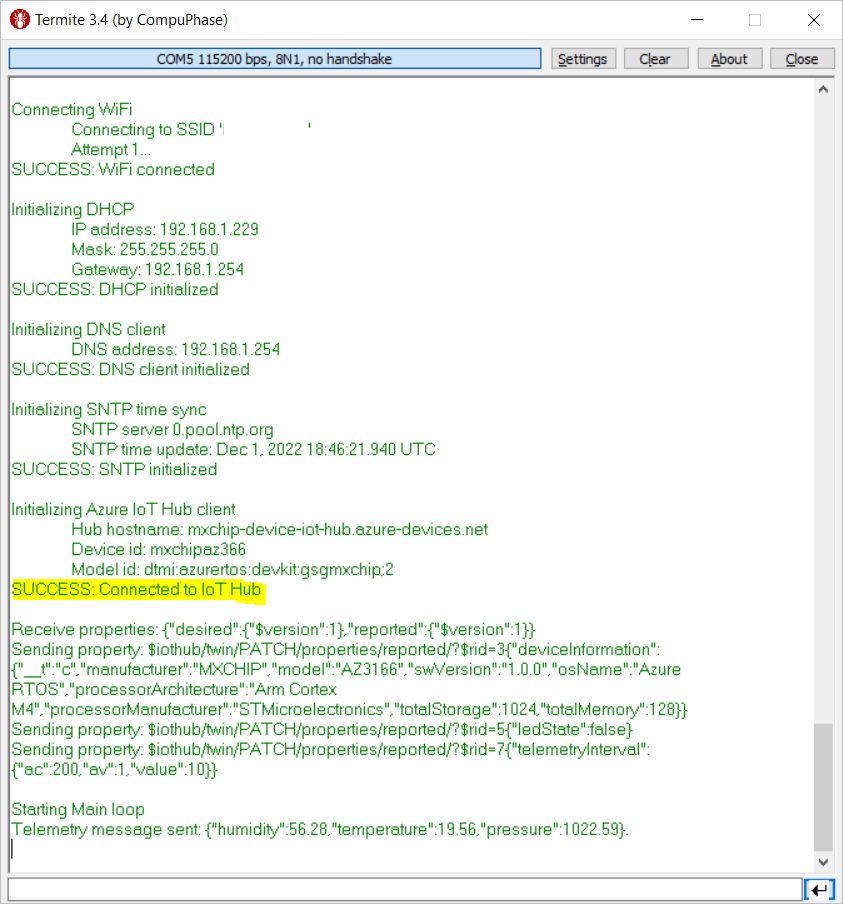Click the line "Initializing DNS client"
843x904 pixels.
click(x=88, y=330)
